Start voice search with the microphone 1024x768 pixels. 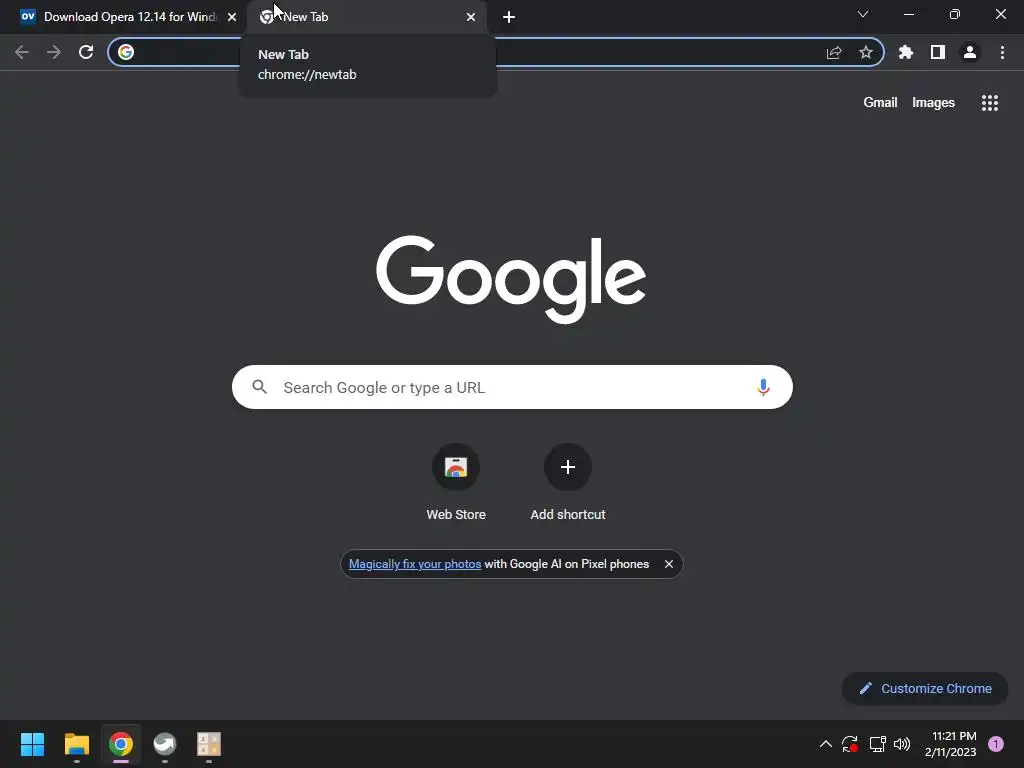[763, 387]
